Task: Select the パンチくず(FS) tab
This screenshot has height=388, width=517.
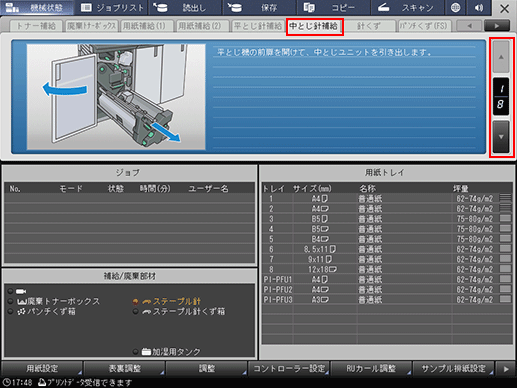Action: [x=424, y=26]
